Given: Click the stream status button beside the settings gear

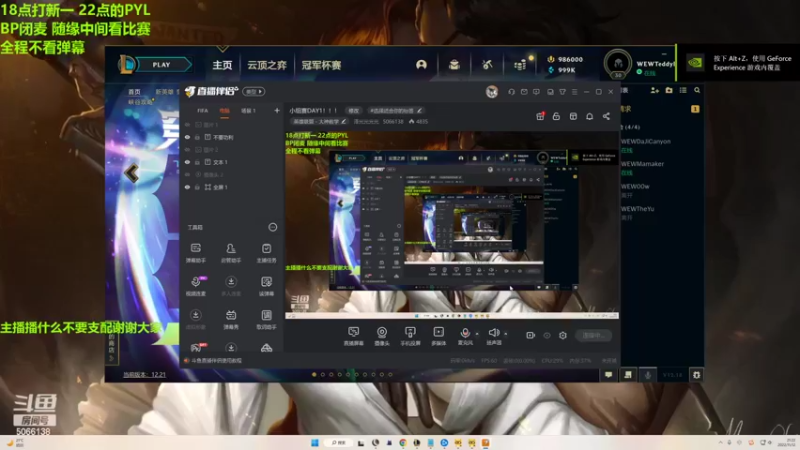Looking at the screenshot, I should coord(593,335).
